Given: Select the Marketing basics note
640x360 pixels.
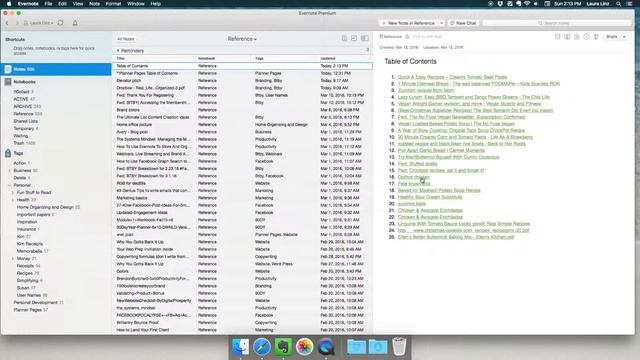Looking at the screenshot, I should [x=242, y=198].
